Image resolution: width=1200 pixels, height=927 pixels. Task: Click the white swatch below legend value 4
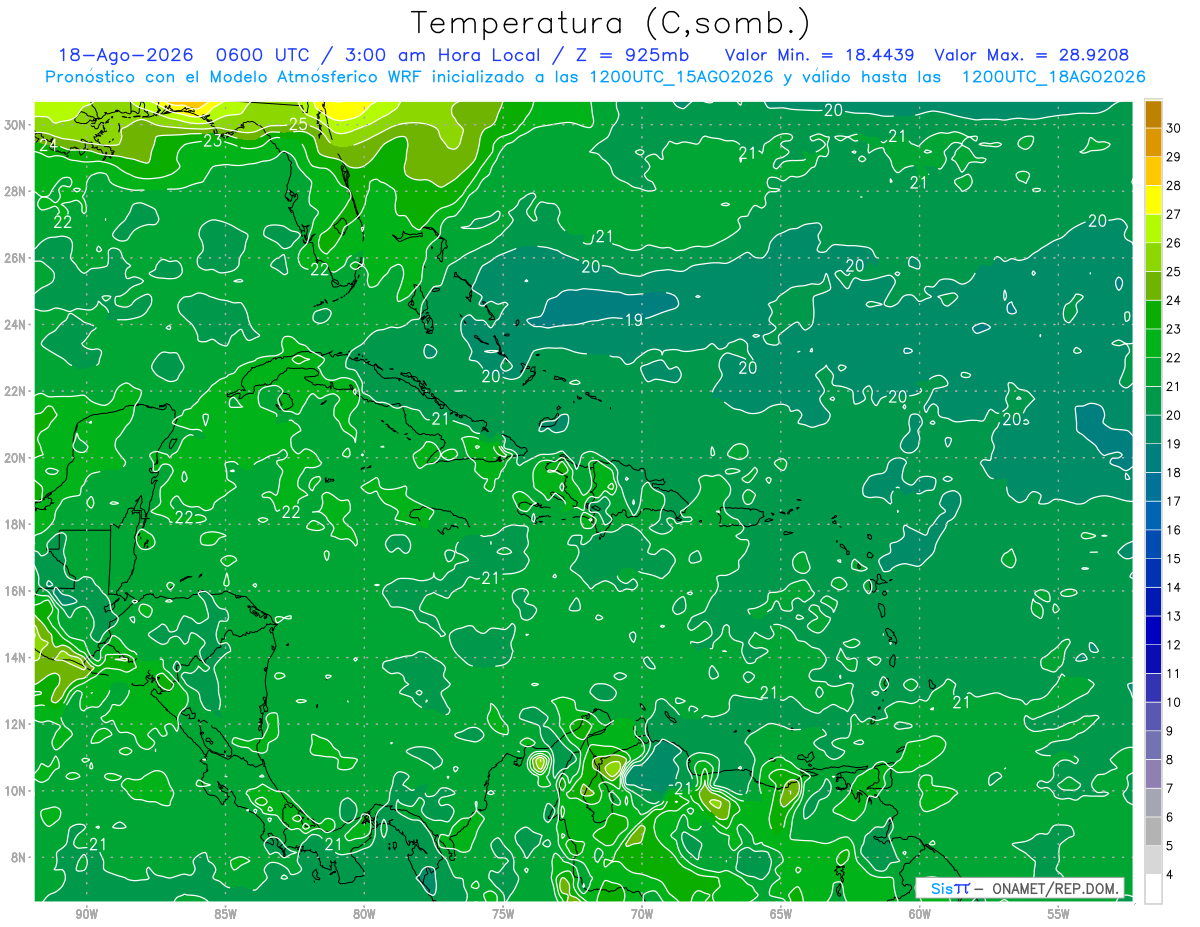(1153, 889)
